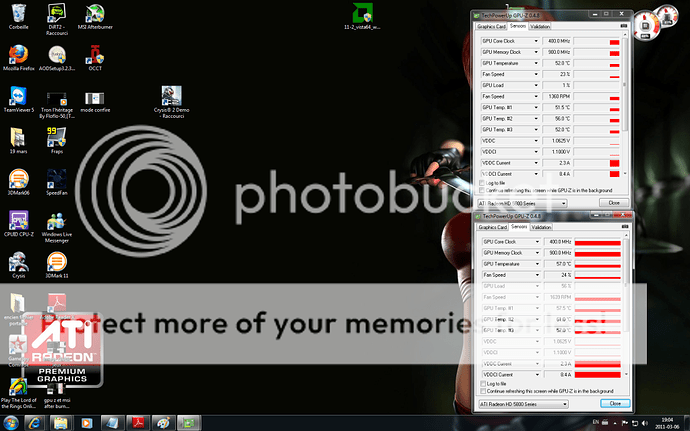Click the Close button in upper GPU-Z window

614,203
